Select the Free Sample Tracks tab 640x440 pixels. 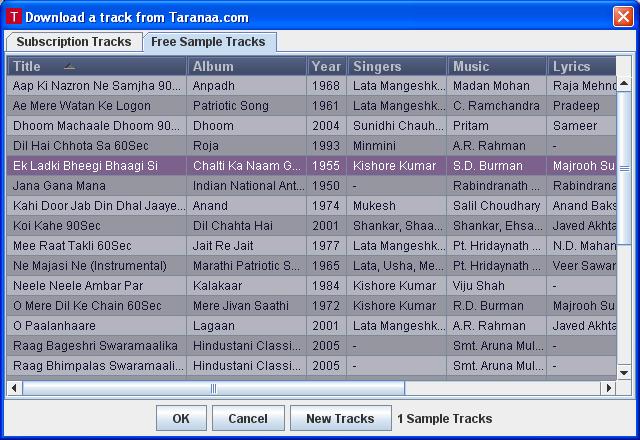click(208, 42)
